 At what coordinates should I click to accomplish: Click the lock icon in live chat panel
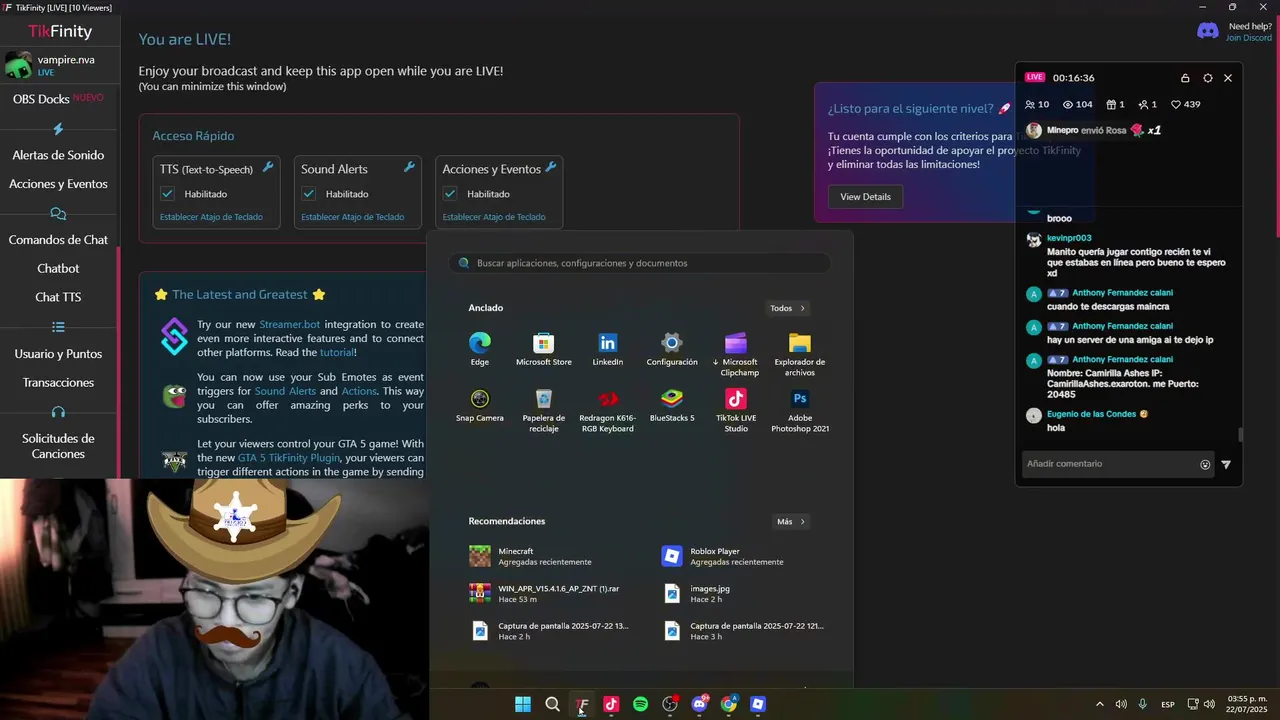coord(1185,78)
